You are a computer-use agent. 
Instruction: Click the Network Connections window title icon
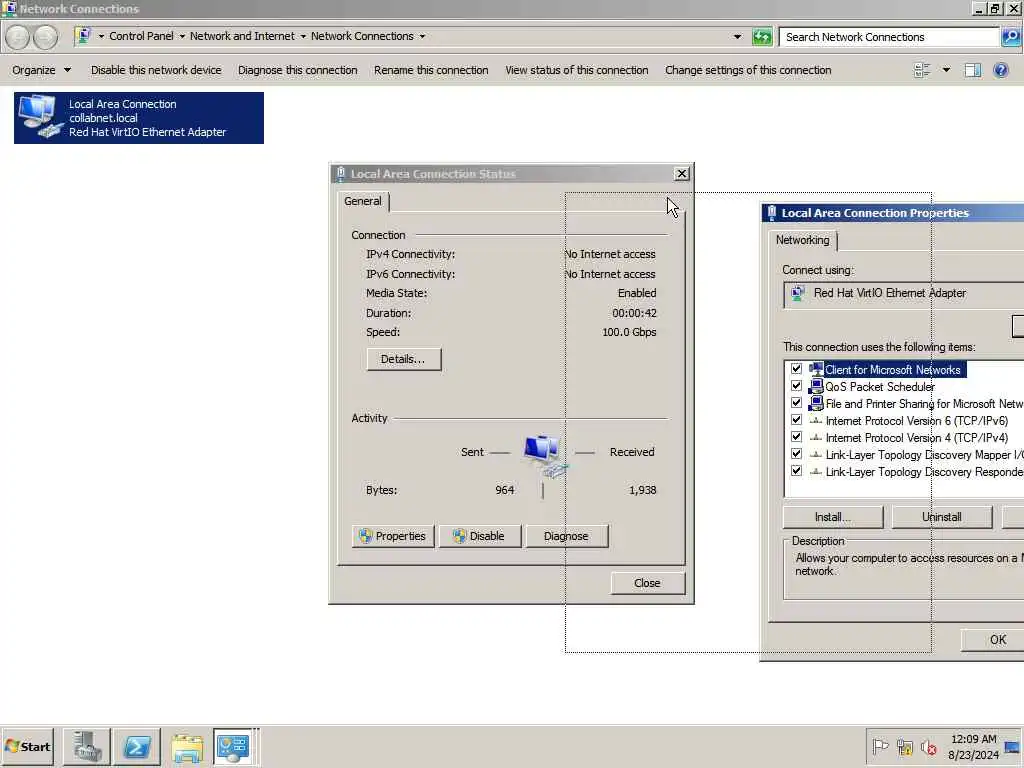click(9, 8)
